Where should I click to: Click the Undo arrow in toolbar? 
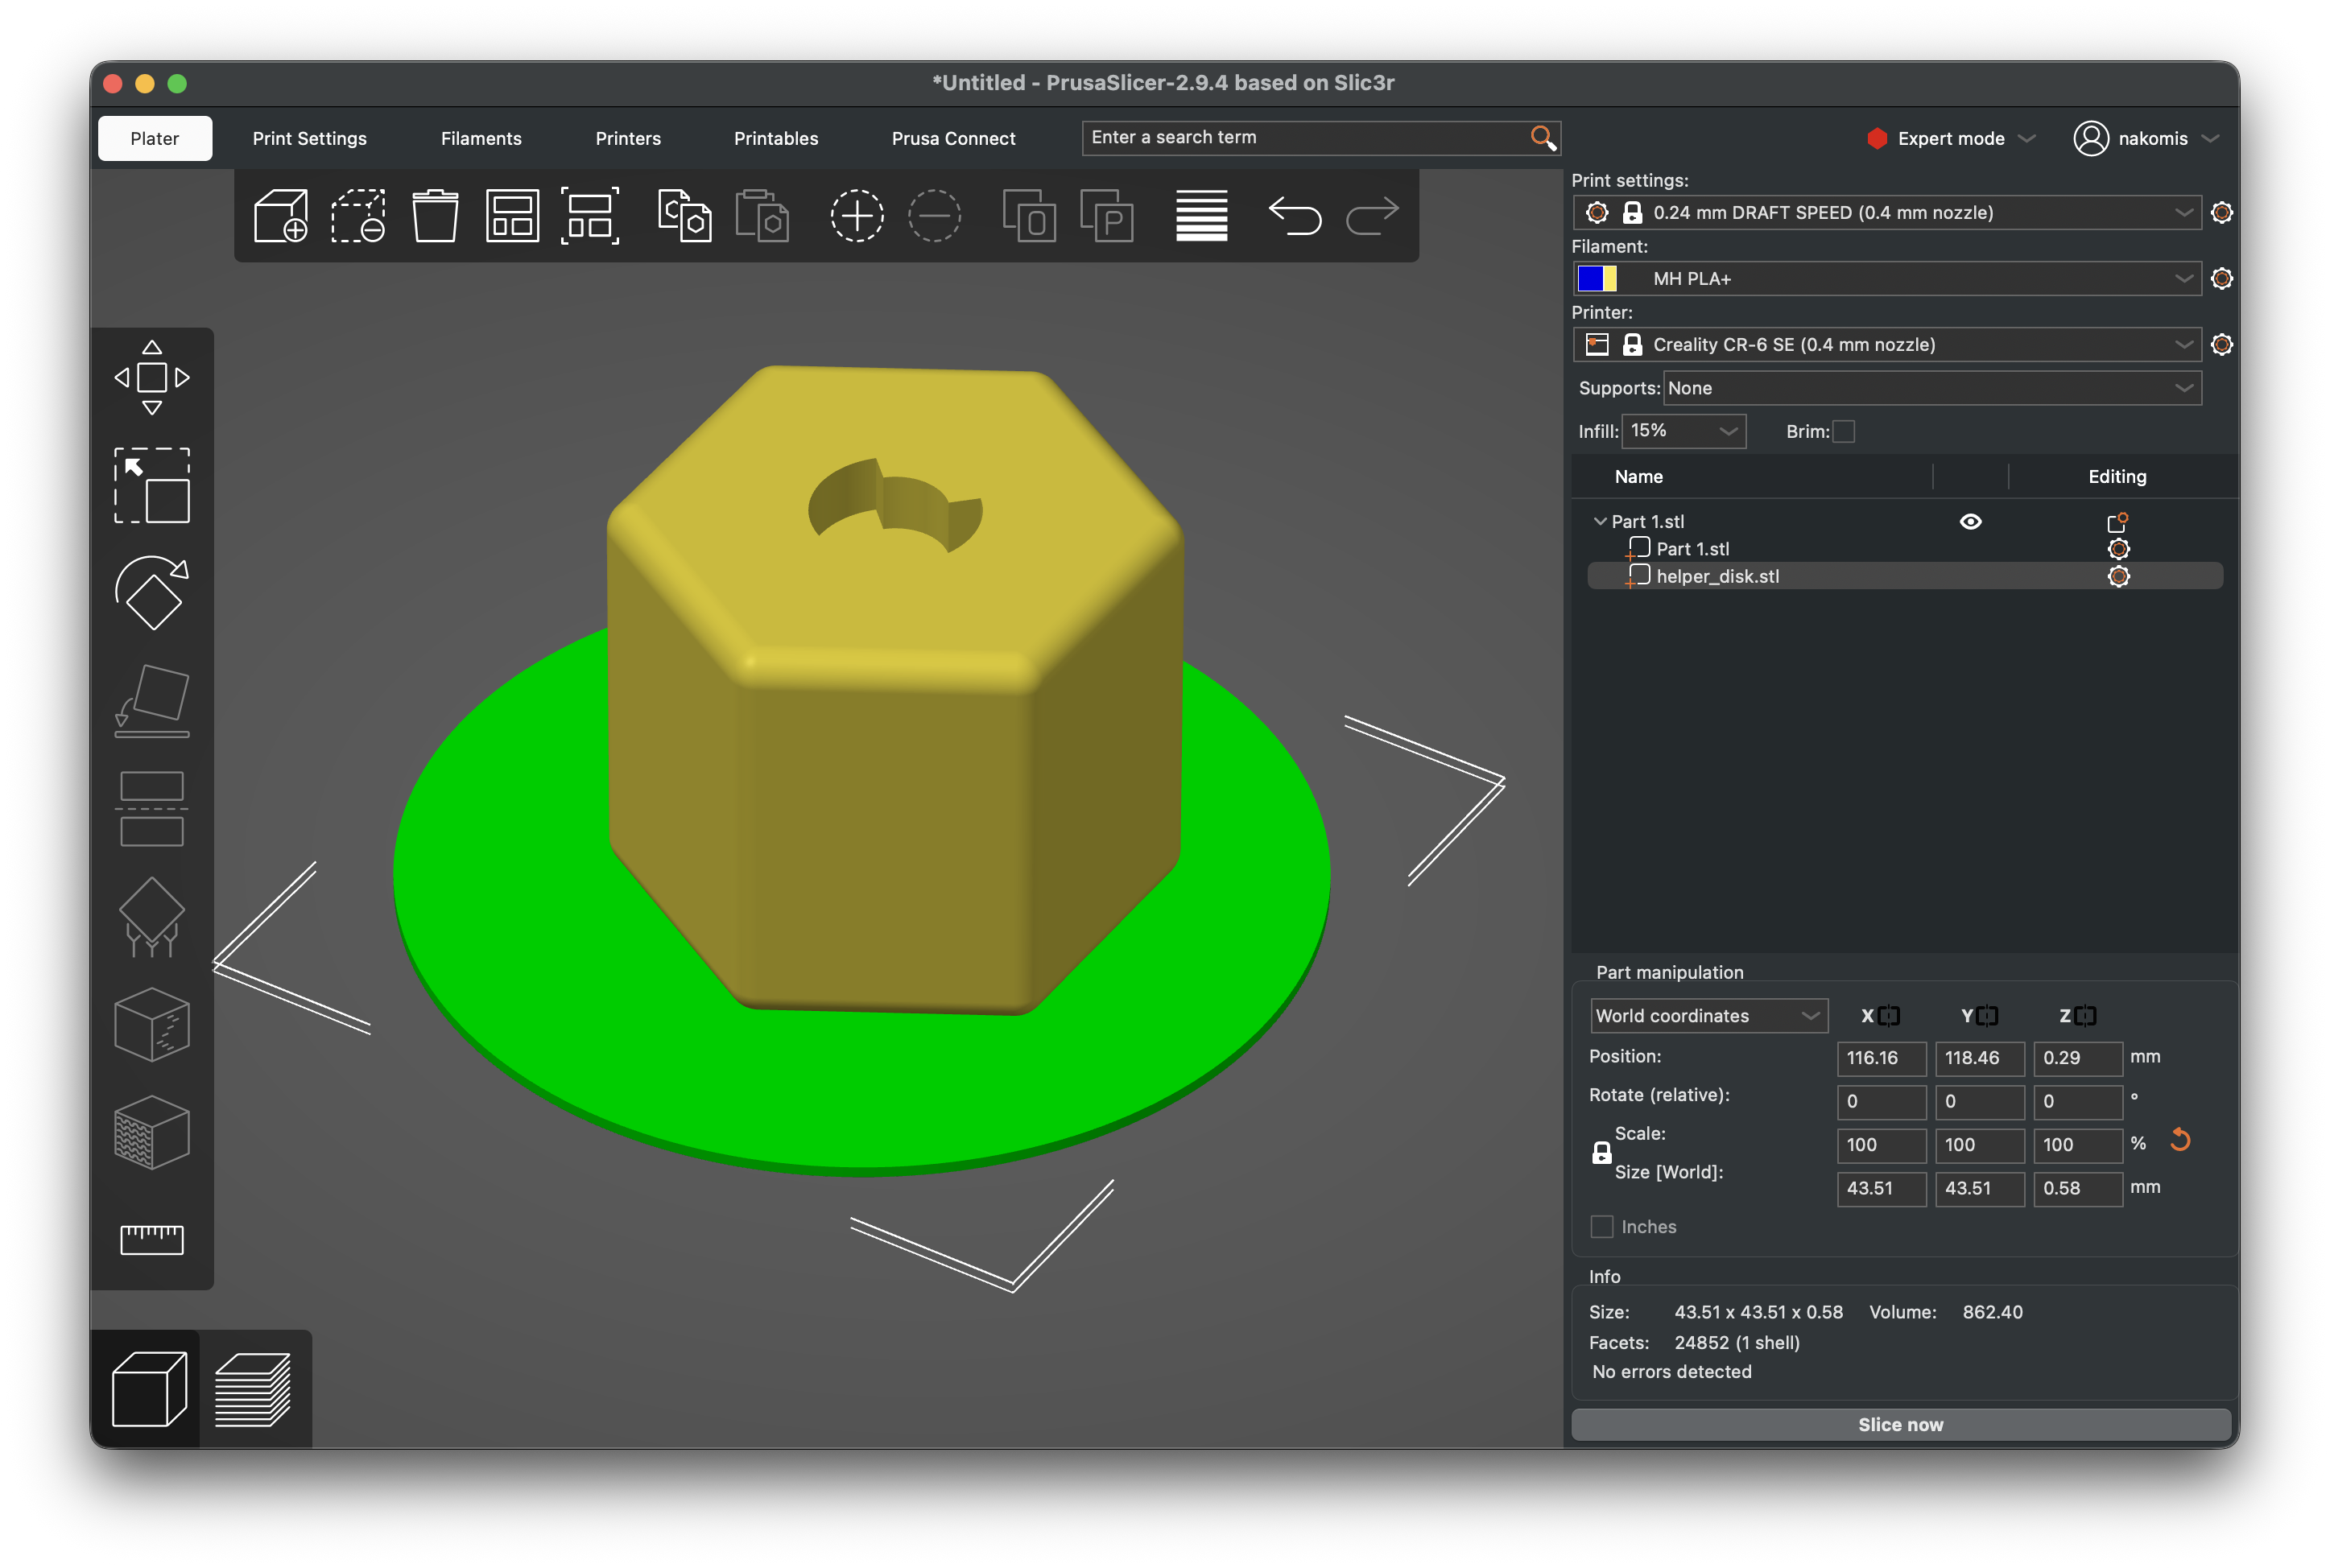coord(1294,215)
